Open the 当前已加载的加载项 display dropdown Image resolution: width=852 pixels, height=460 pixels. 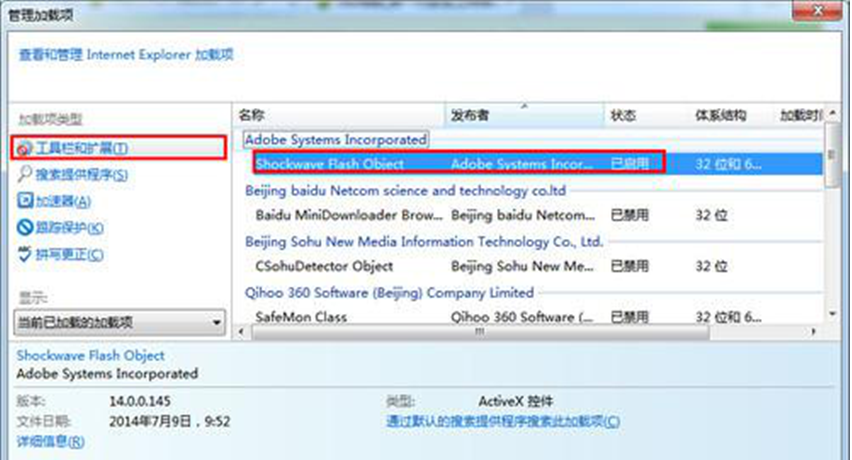pos(120,323)
